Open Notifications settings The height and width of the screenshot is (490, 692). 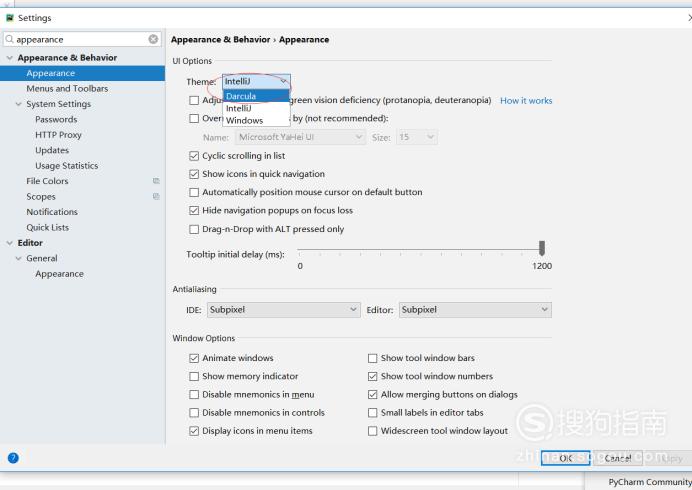(52, 212)
